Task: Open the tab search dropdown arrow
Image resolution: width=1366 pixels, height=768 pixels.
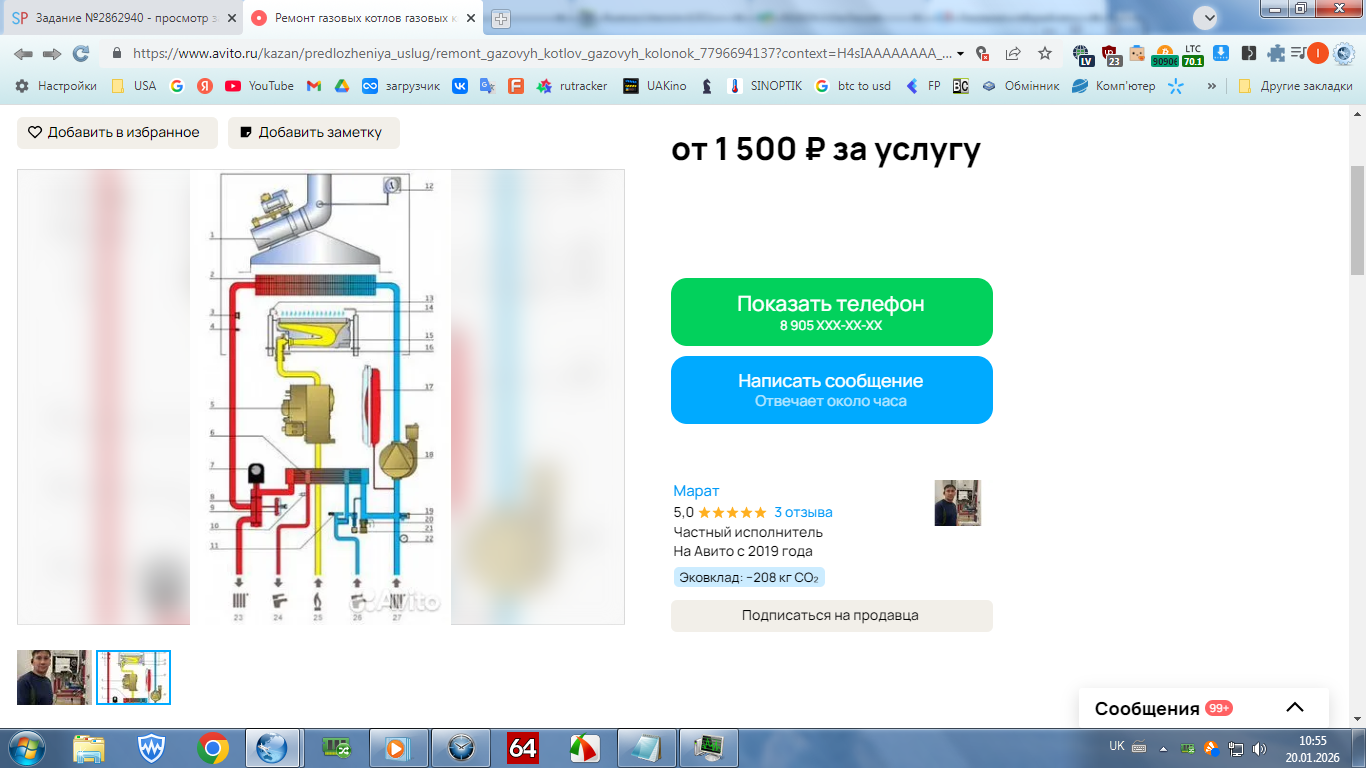Action: pos(1206,17)
